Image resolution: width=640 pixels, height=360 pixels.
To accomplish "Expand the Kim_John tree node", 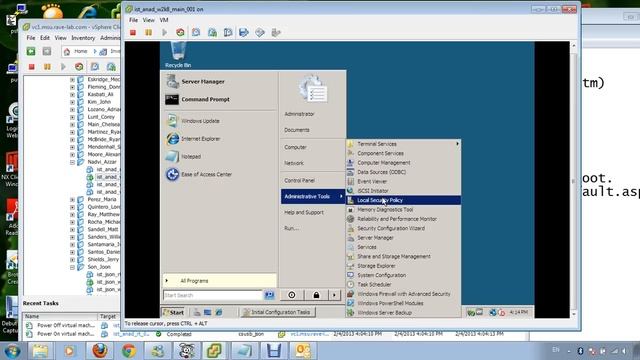I will click(x=72, y=102).
